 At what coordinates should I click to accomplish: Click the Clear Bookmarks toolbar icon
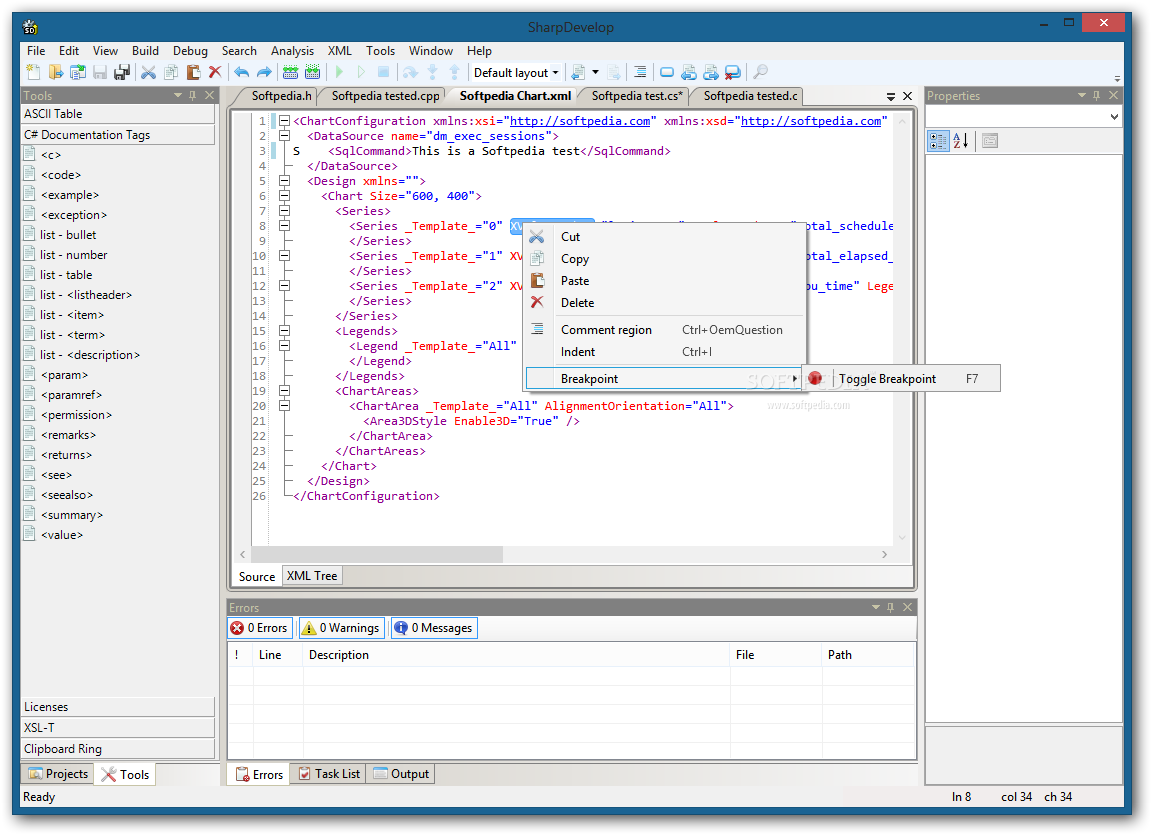coord(732,72)
